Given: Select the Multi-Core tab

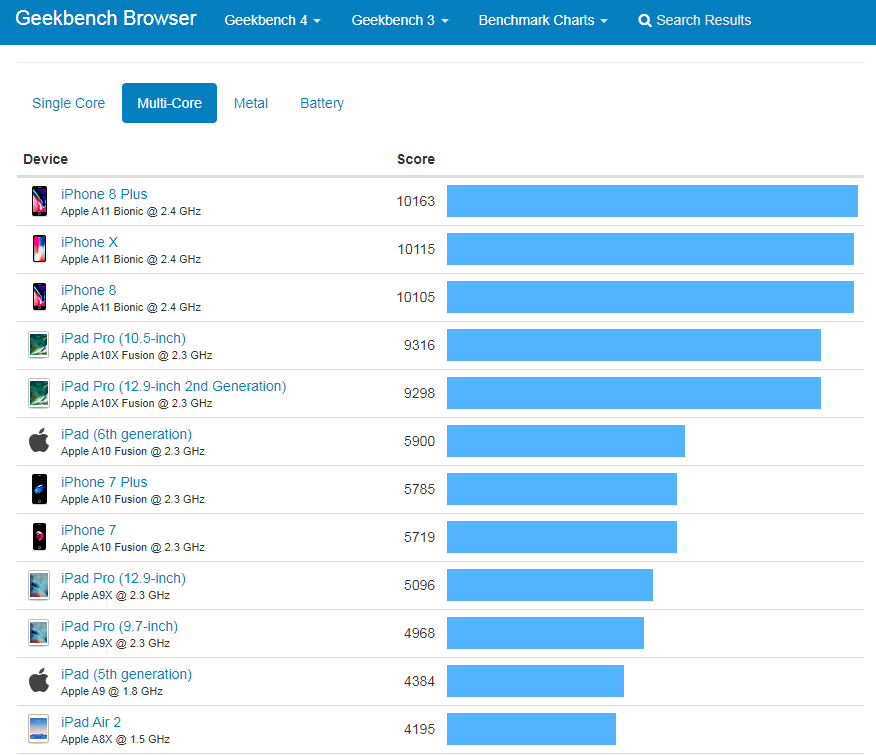Looking at the screenshot, I should (169, 103).
